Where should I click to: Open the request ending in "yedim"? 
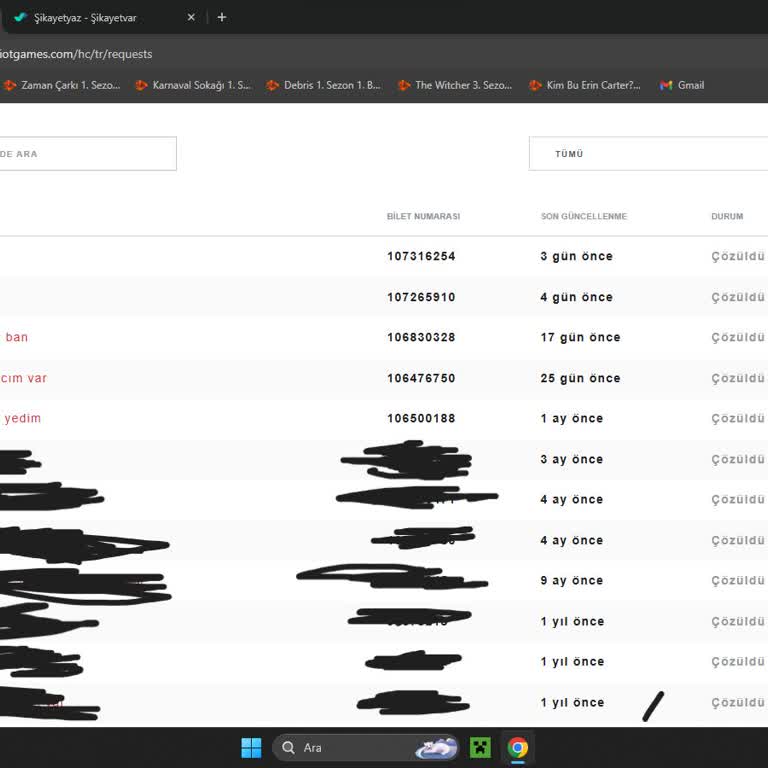tap(22, 418)
